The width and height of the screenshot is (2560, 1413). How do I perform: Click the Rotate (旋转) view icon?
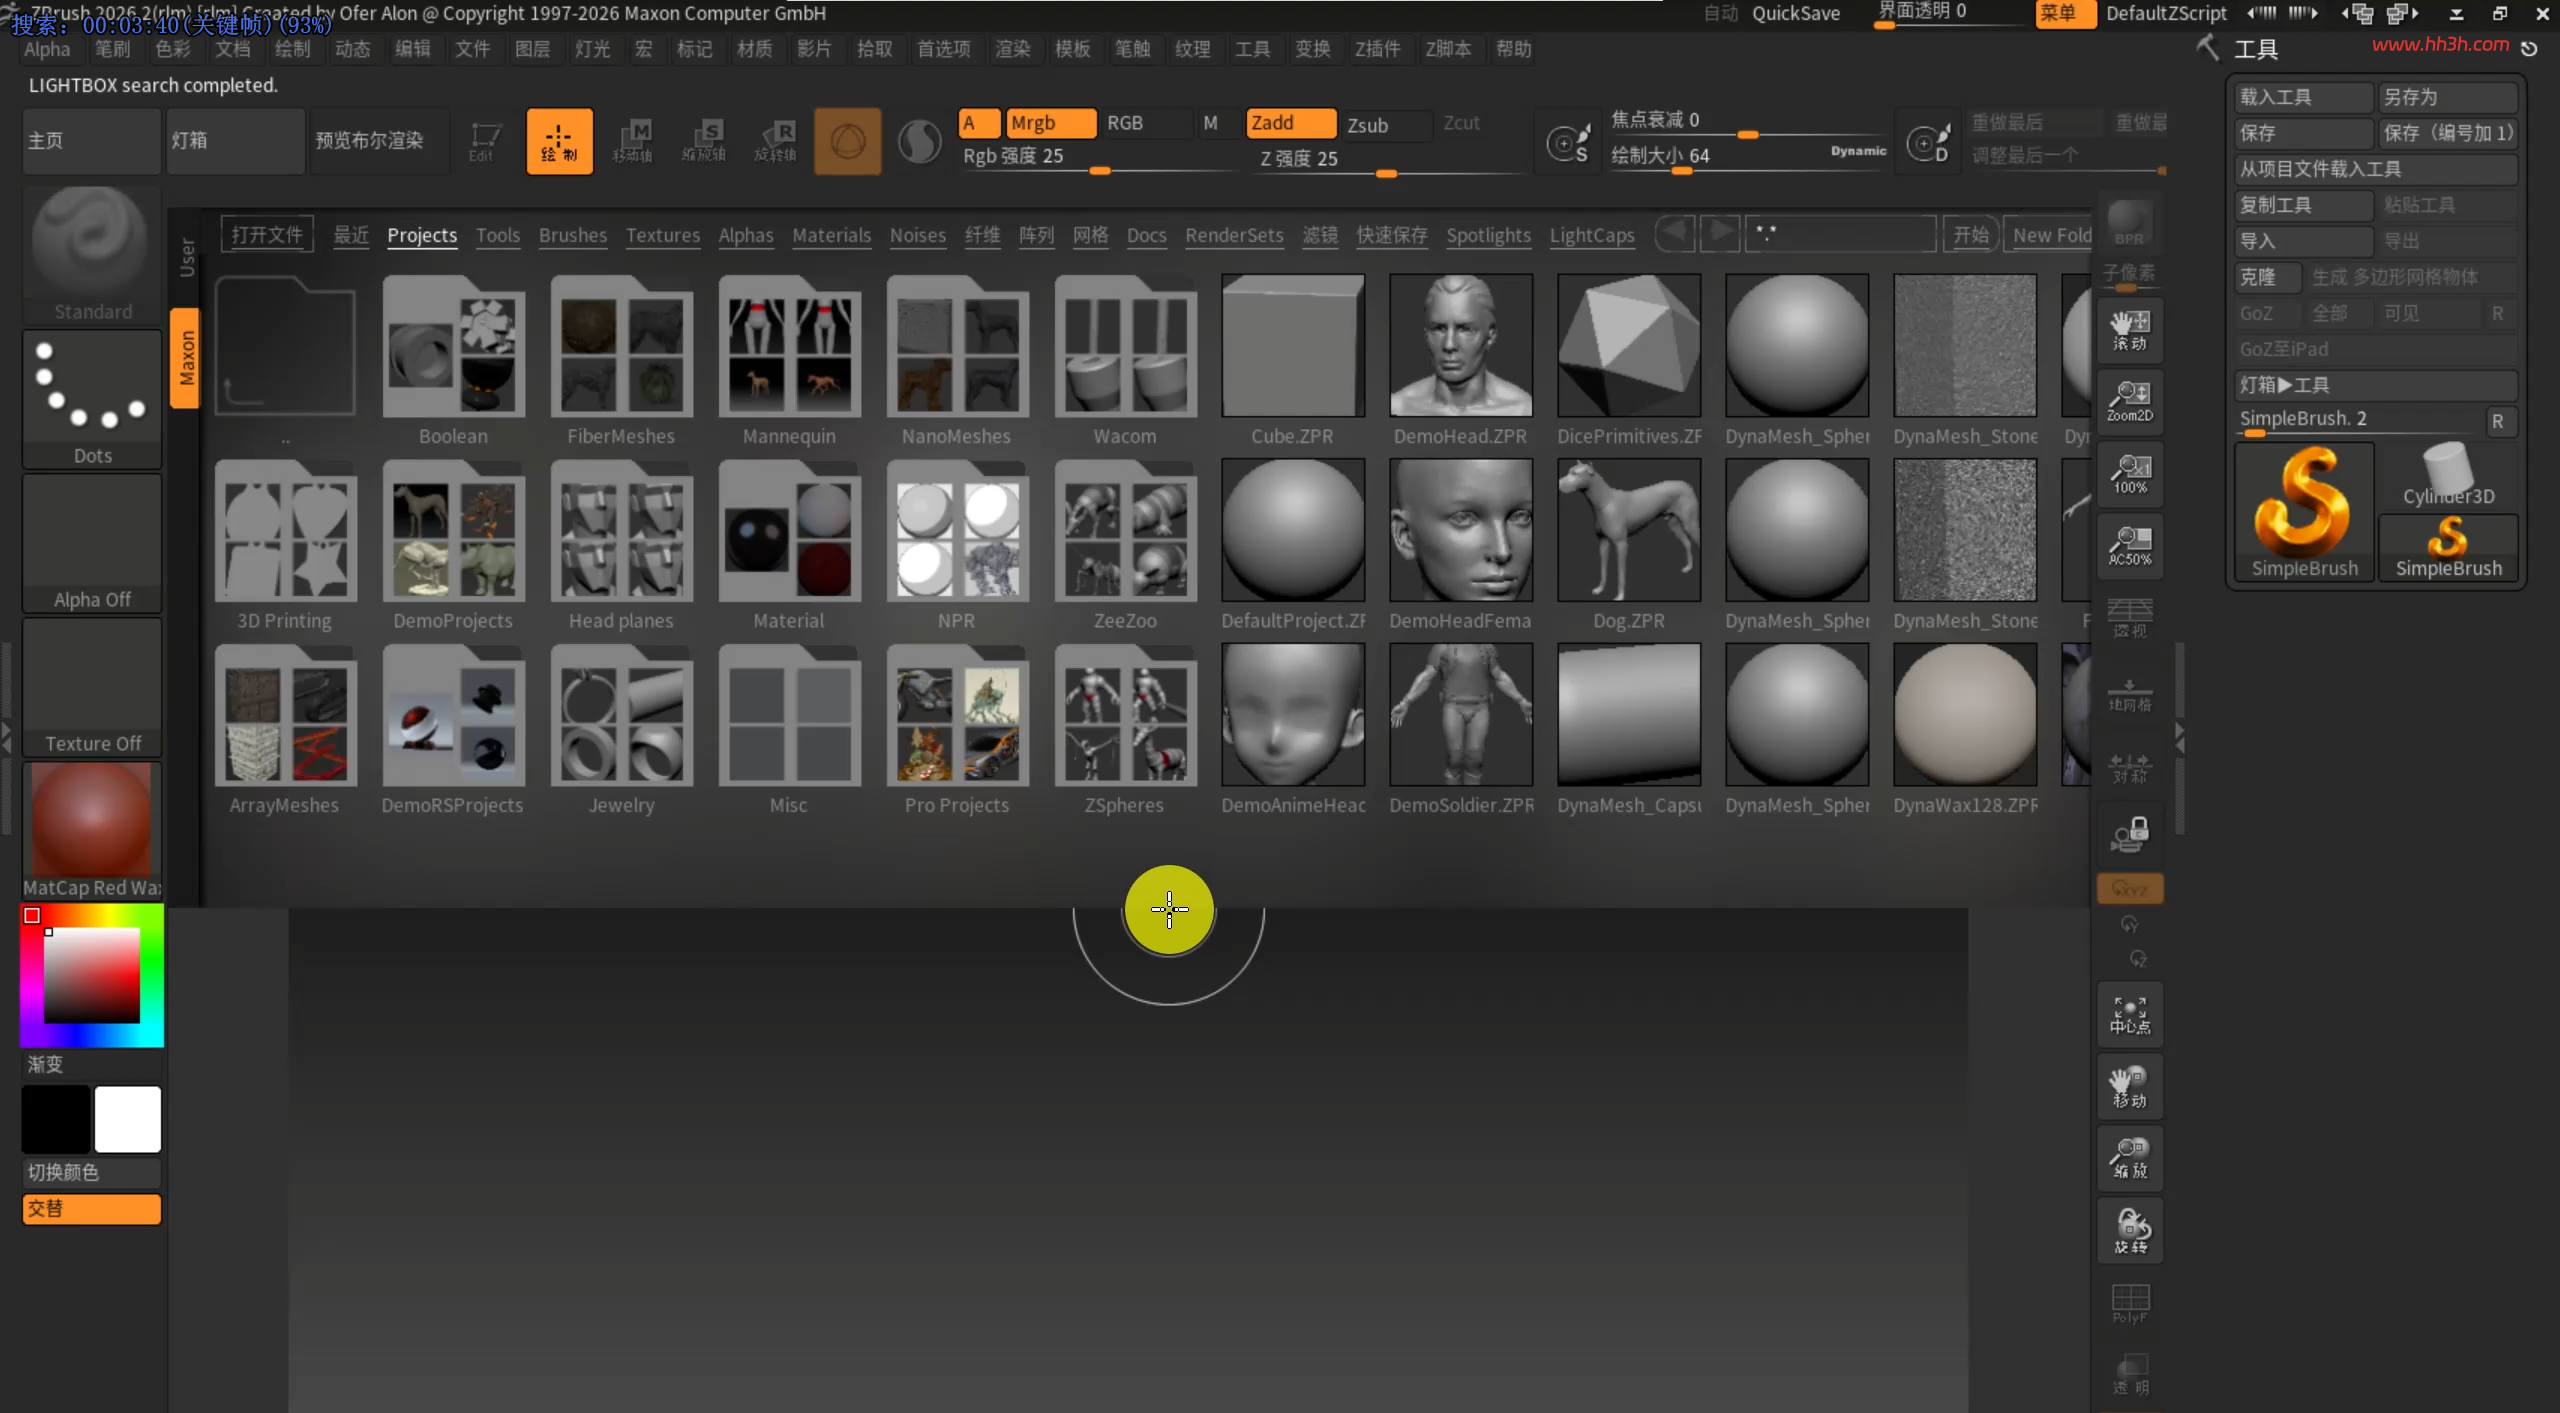(2130, 1231)
